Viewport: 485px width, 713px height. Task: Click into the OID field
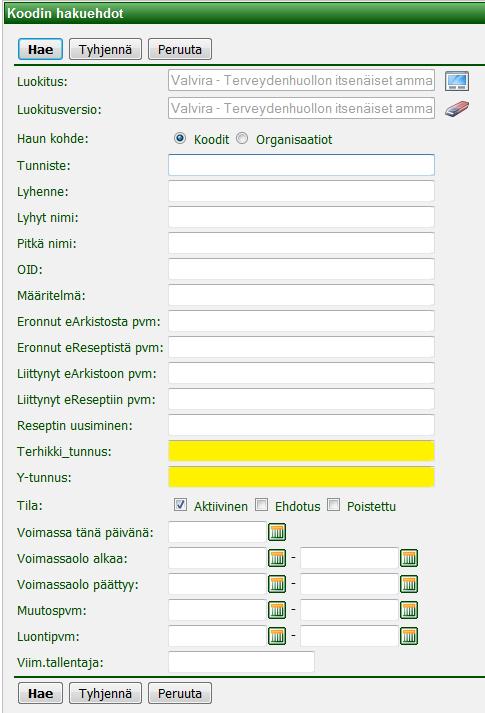point(301,269)
